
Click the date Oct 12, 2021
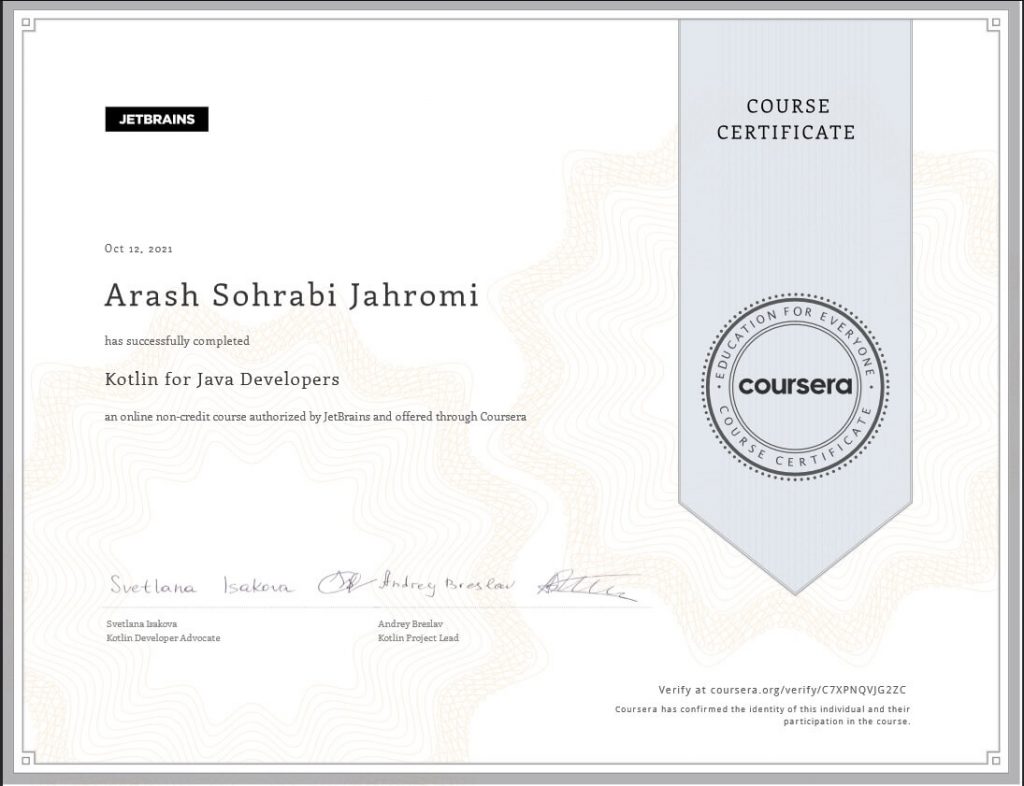tap(138, 249)
